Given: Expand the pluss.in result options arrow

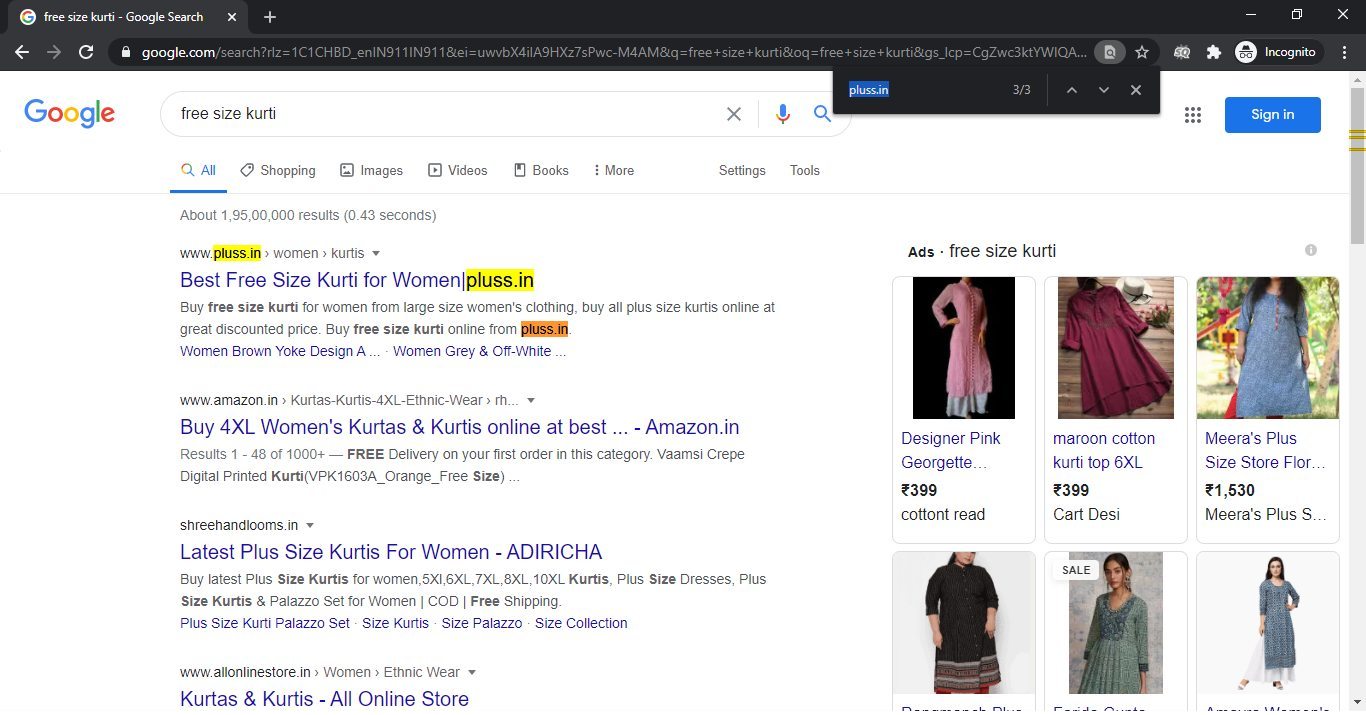Looking at the screenshot, I should pos(376,254).
